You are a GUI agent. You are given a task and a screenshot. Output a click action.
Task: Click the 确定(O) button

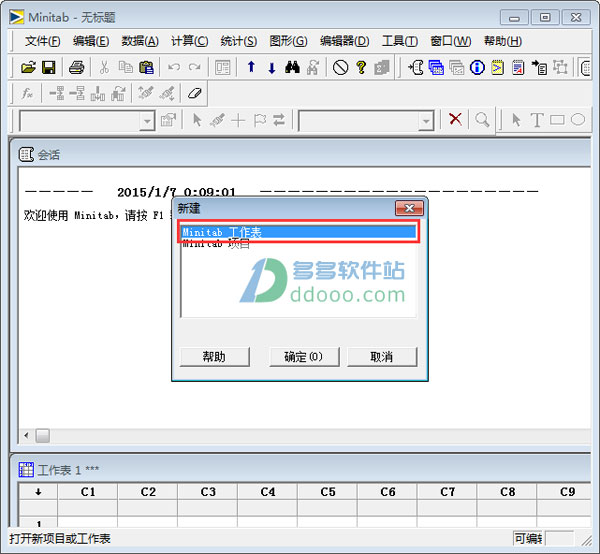[x=304, y=357]
